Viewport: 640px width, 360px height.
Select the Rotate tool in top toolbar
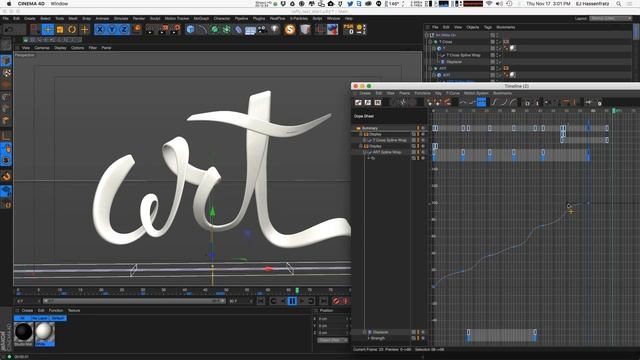[x=72, y=29]
